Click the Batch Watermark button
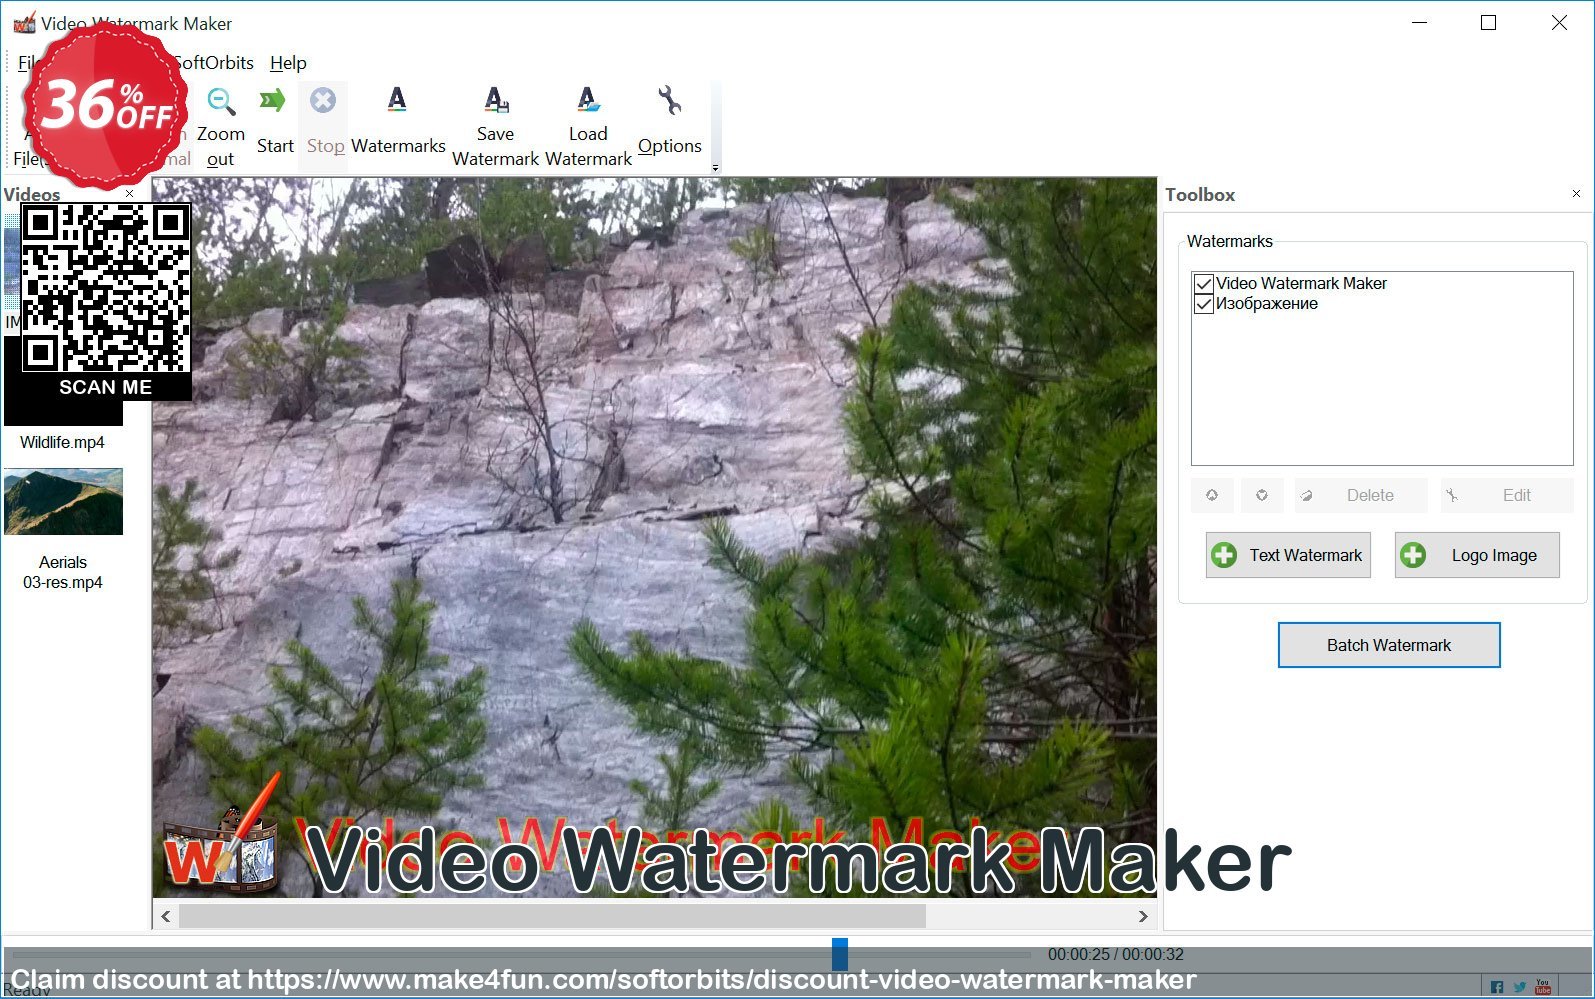 click(1389, 645)
